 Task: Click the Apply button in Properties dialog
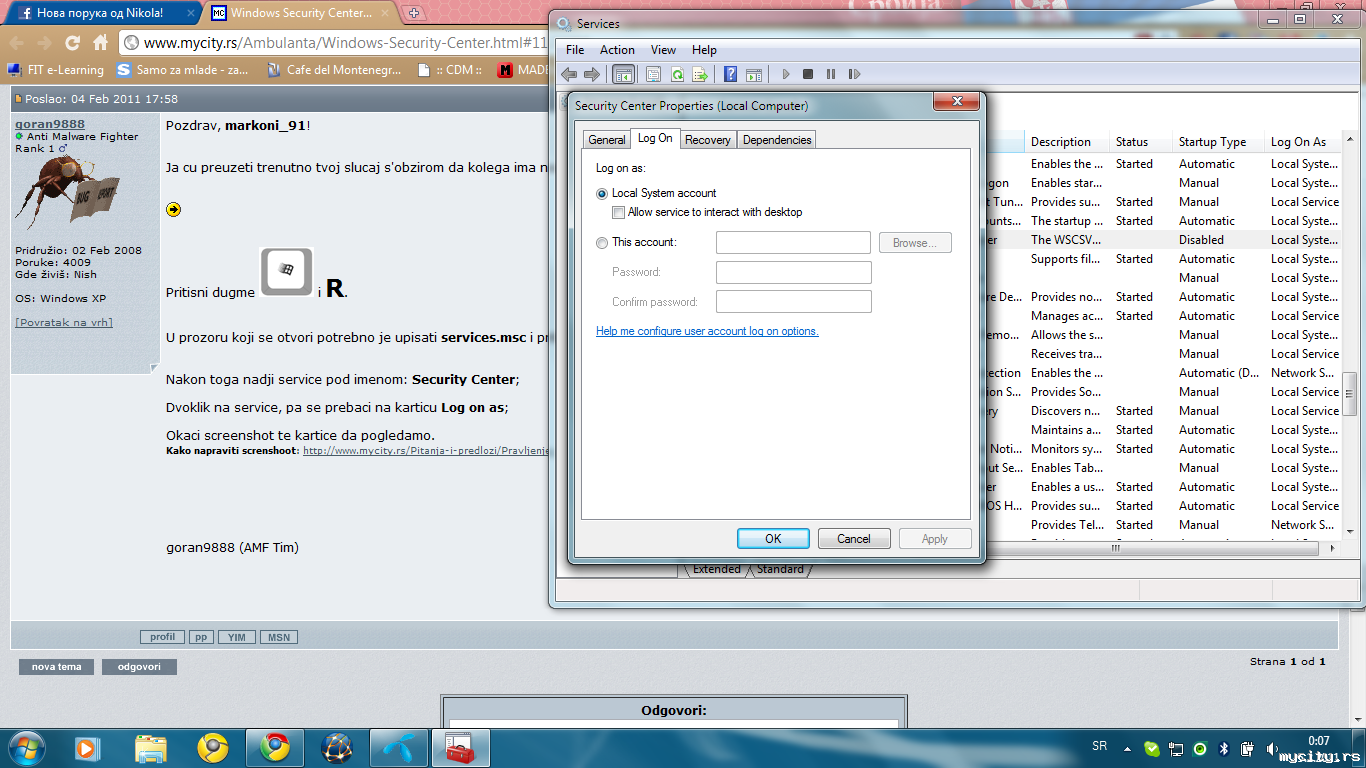[x=935, y=539]
